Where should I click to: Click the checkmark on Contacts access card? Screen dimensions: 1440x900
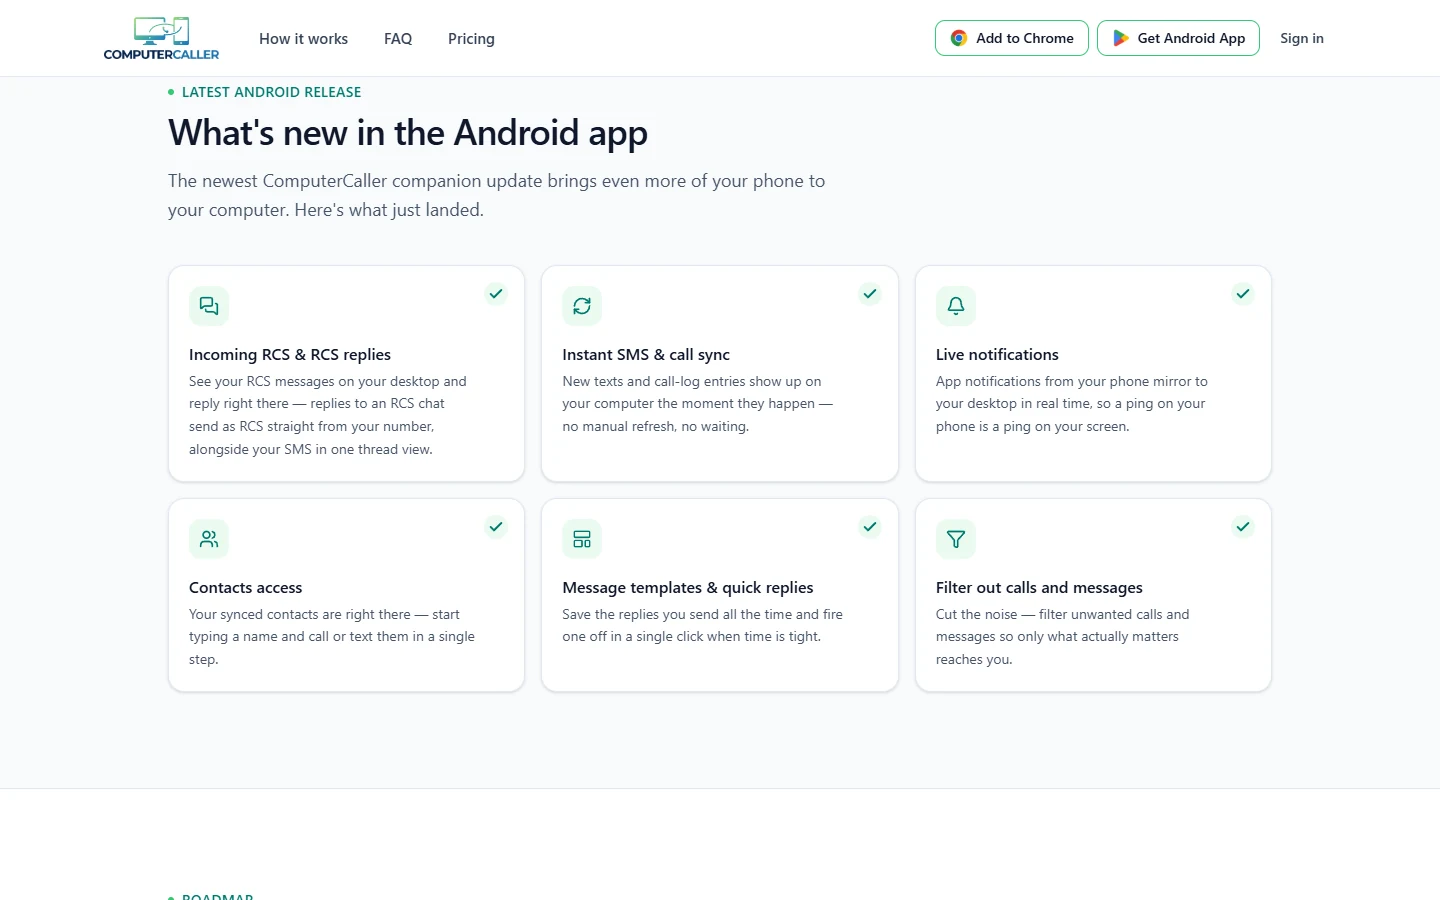(x=496, y=527)
